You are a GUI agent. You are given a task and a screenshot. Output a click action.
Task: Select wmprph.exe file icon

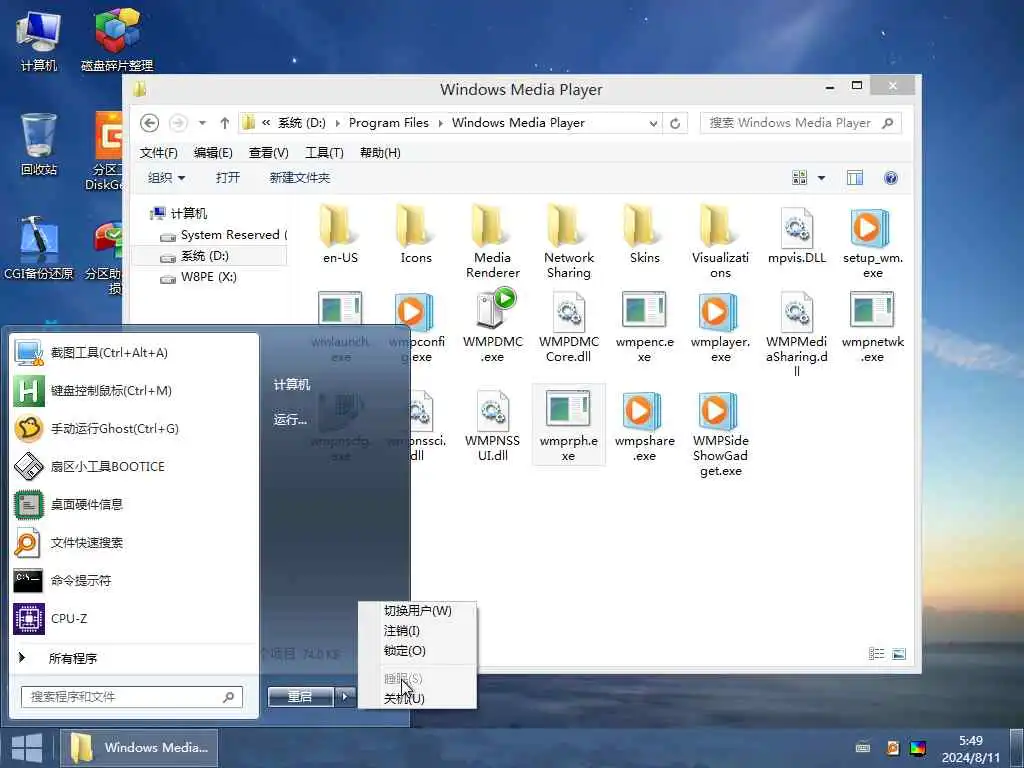[568, 409]
